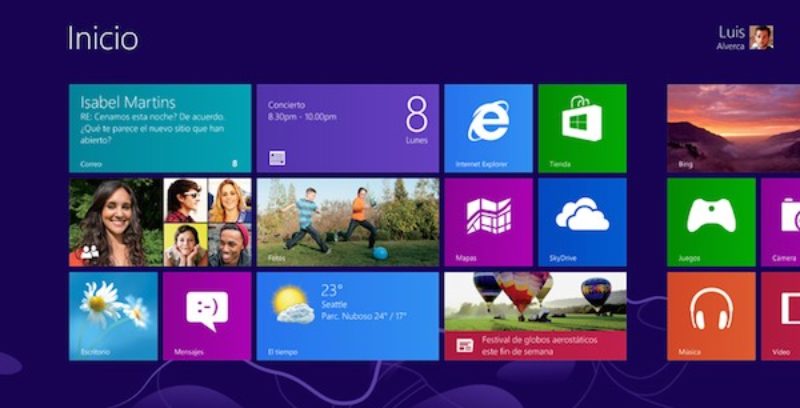Viewport: 800px width, 408px height.
Task: Click the people icon on contacts tile
Action: (90, 252)
